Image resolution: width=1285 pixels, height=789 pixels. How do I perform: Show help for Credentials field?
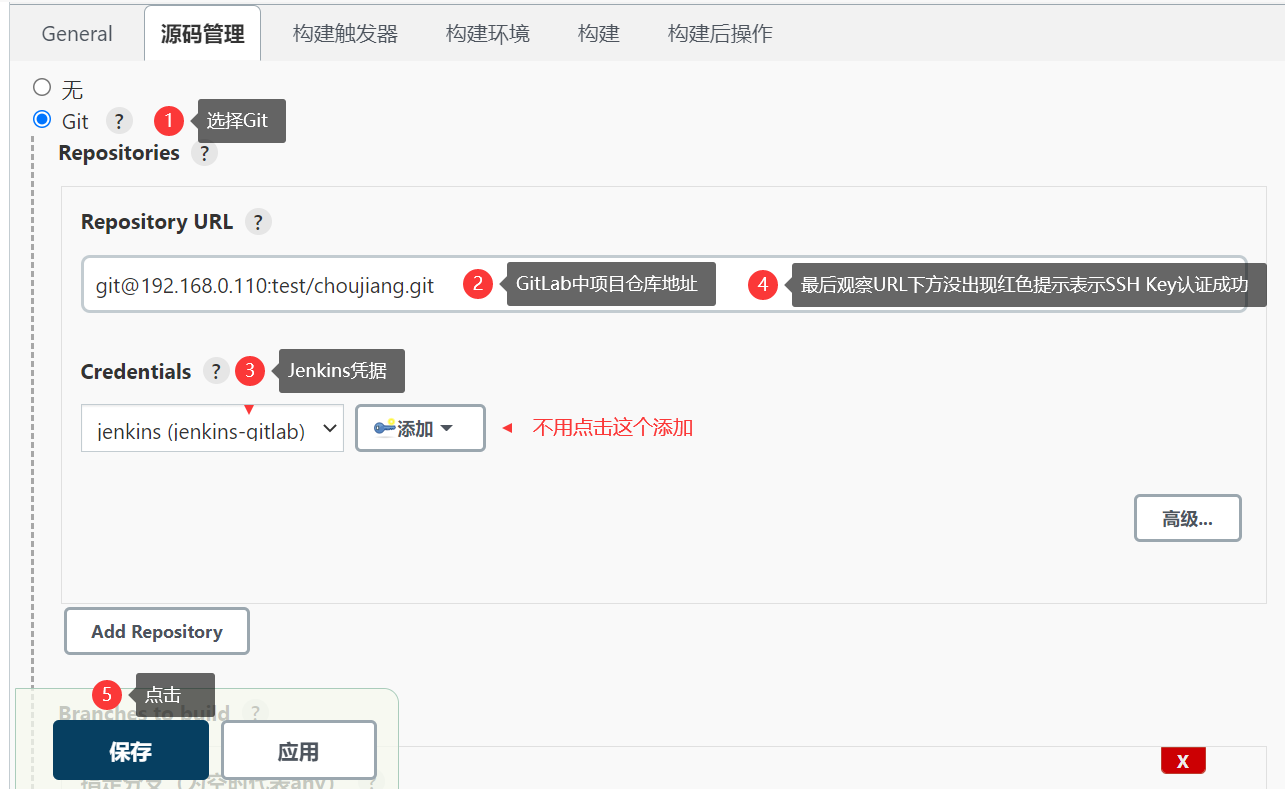216,371
